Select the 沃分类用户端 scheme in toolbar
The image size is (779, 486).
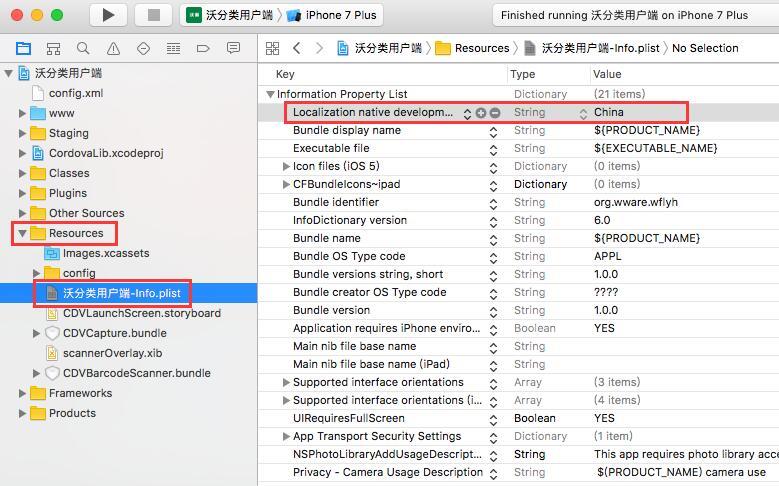[230, 15]
